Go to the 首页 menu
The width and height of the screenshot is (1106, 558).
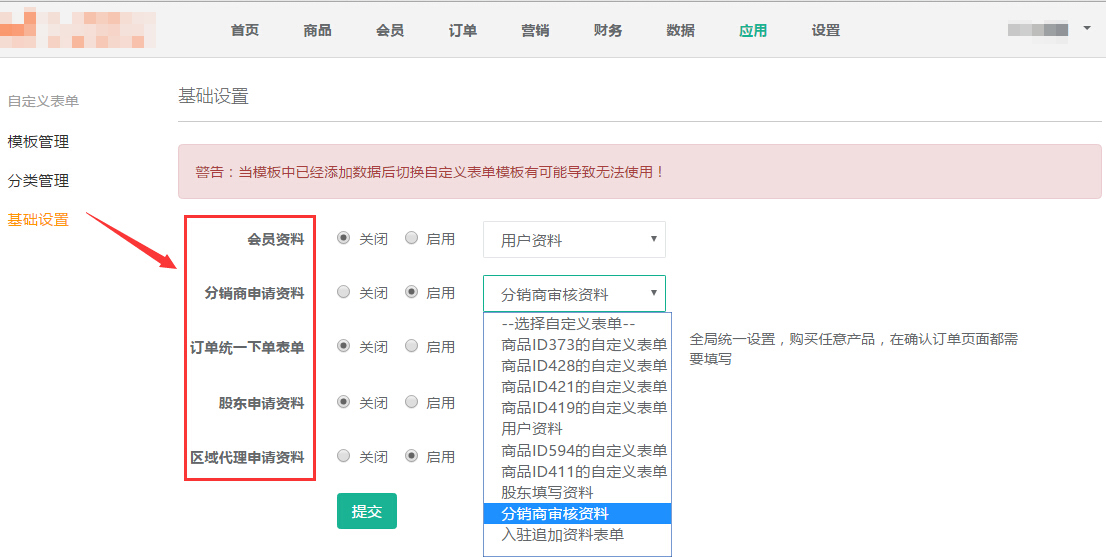coord(245,30)
